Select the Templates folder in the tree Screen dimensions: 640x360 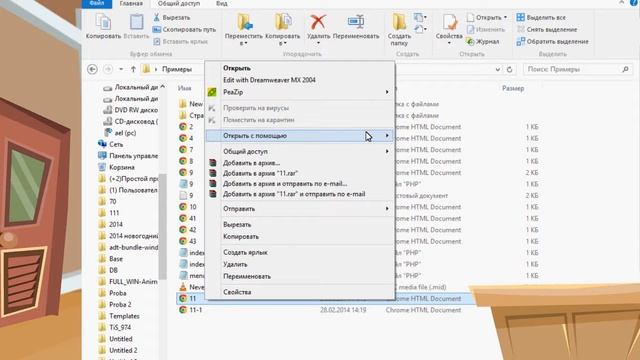click(x=119, y=316)
